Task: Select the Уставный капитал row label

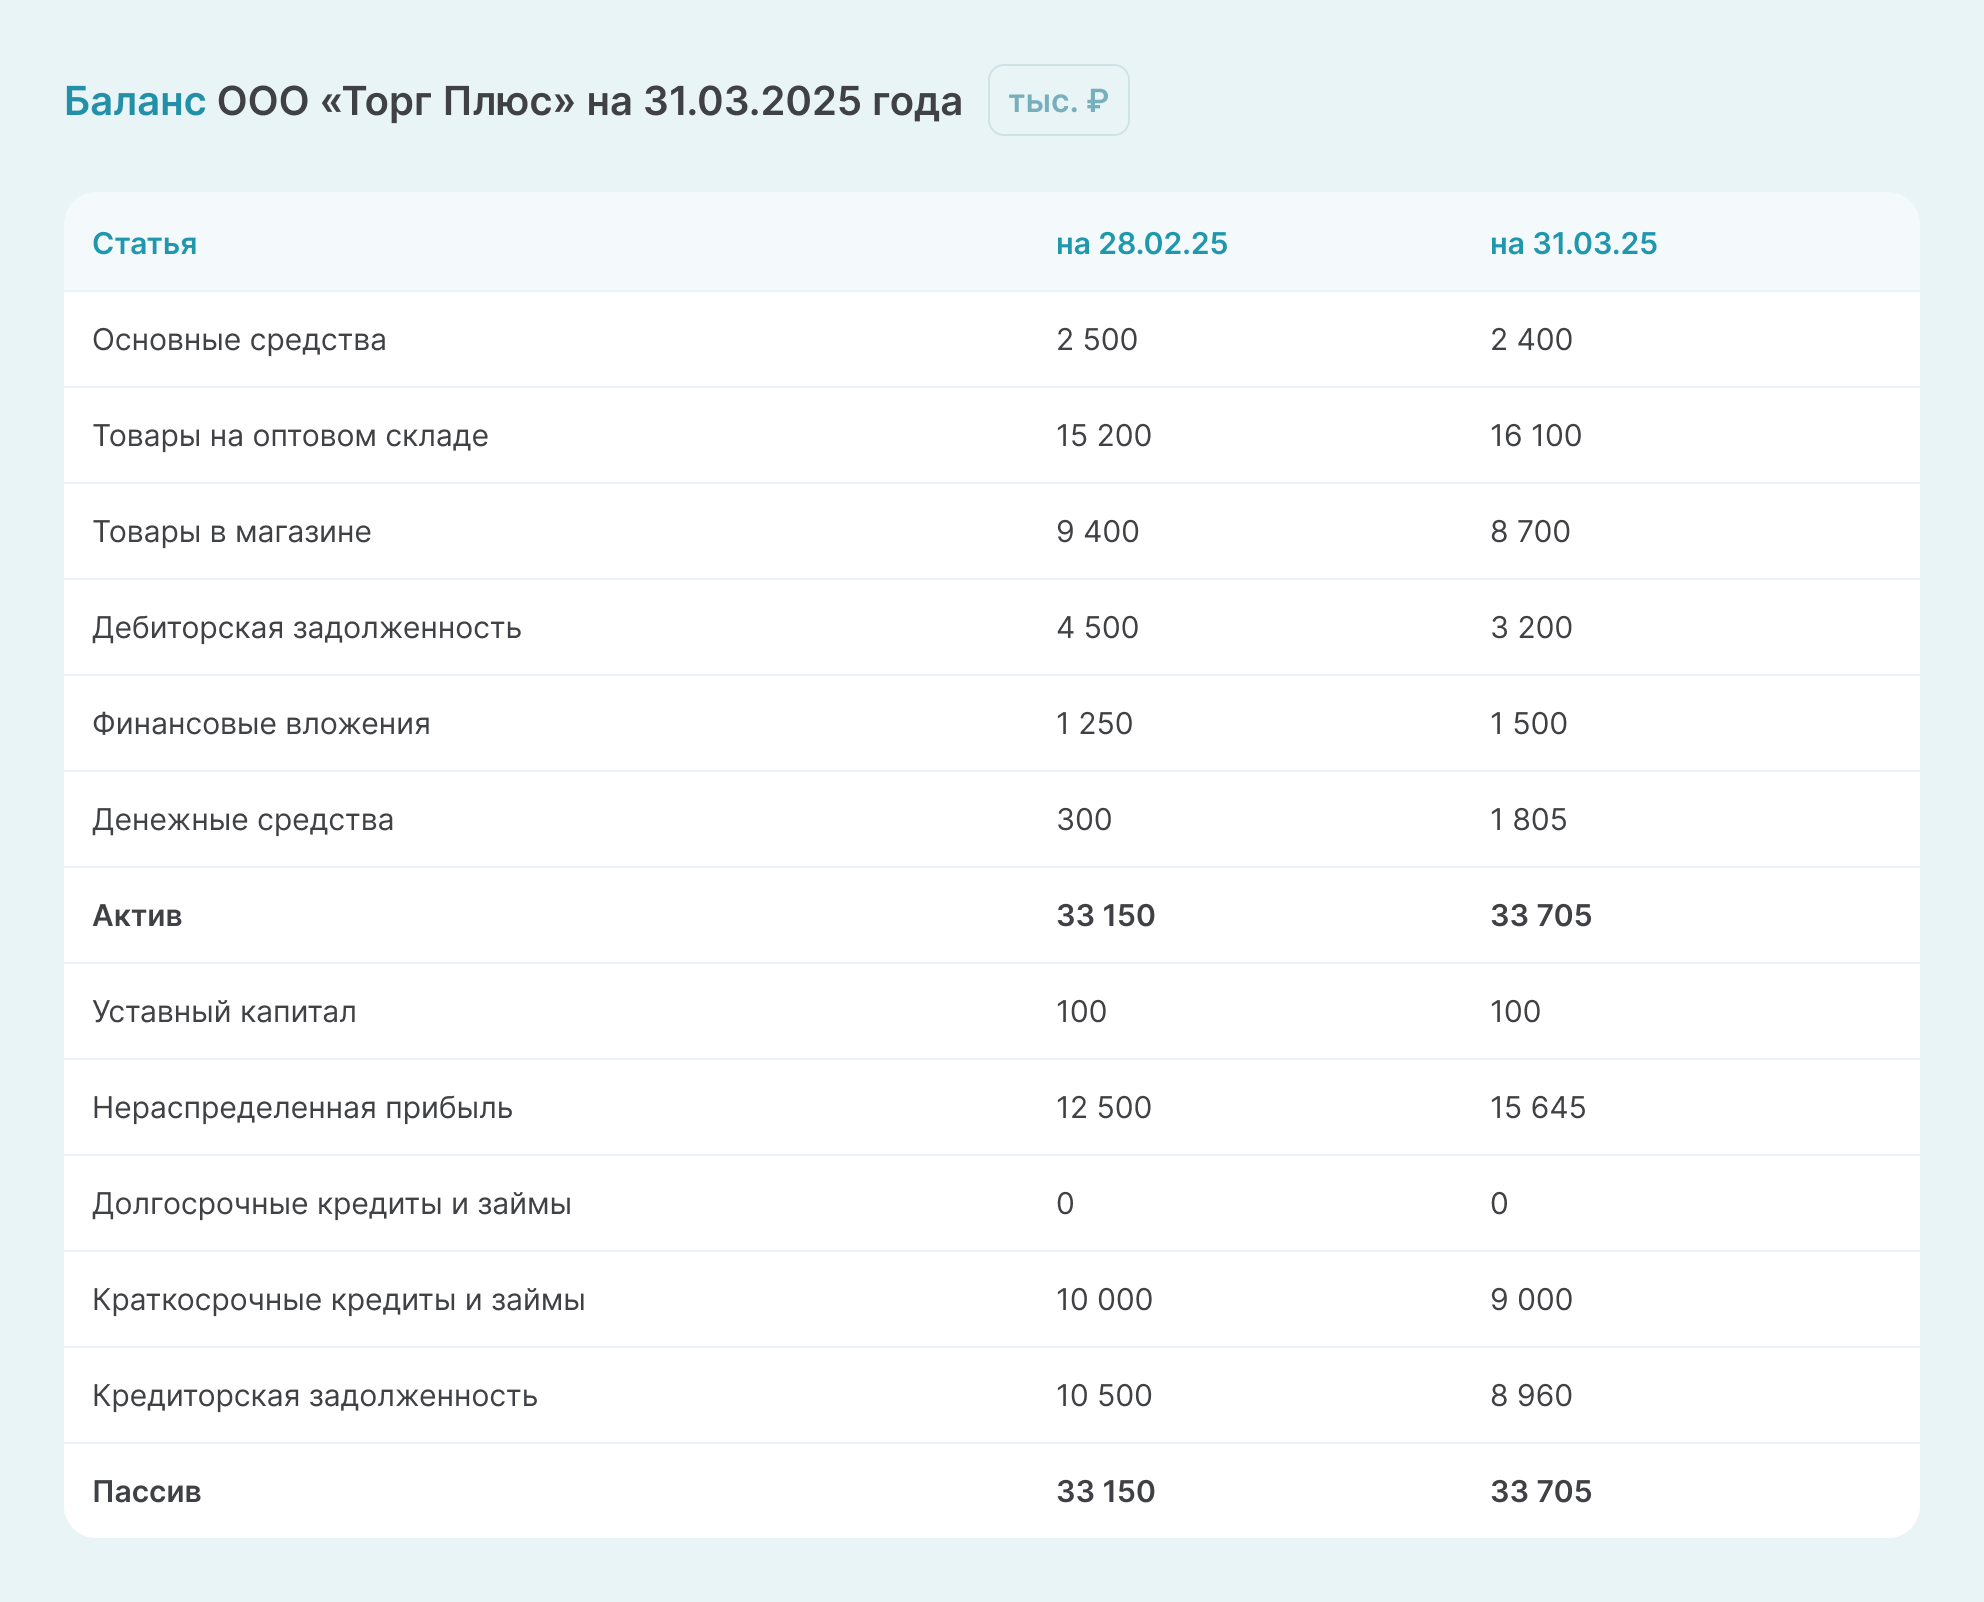Action: (224, 1011)
